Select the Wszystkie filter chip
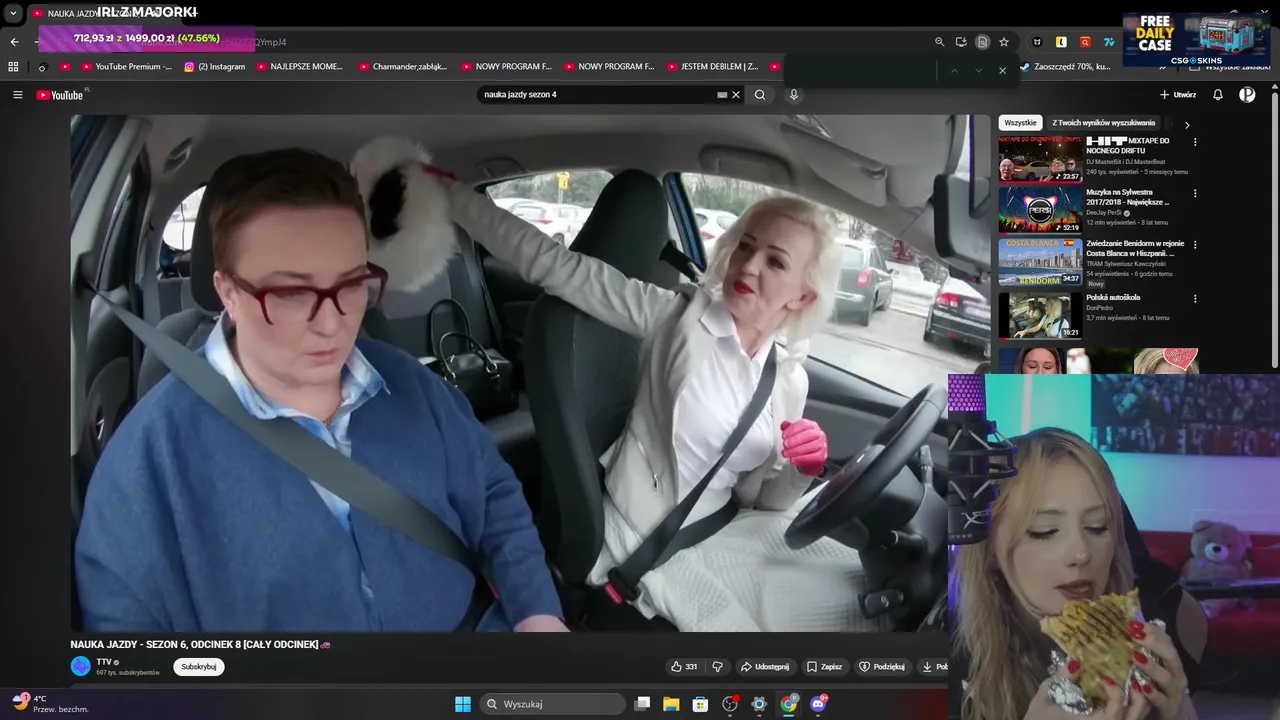1280x720 pixels. (1020, 123)
